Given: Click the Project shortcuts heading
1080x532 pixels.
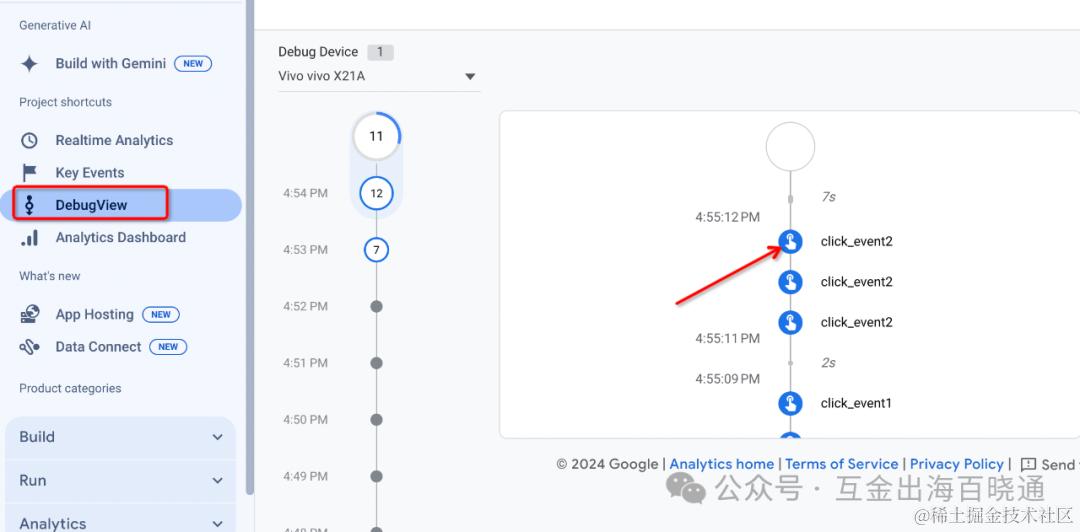Looking at the screenshot, I should click(65, 102).
